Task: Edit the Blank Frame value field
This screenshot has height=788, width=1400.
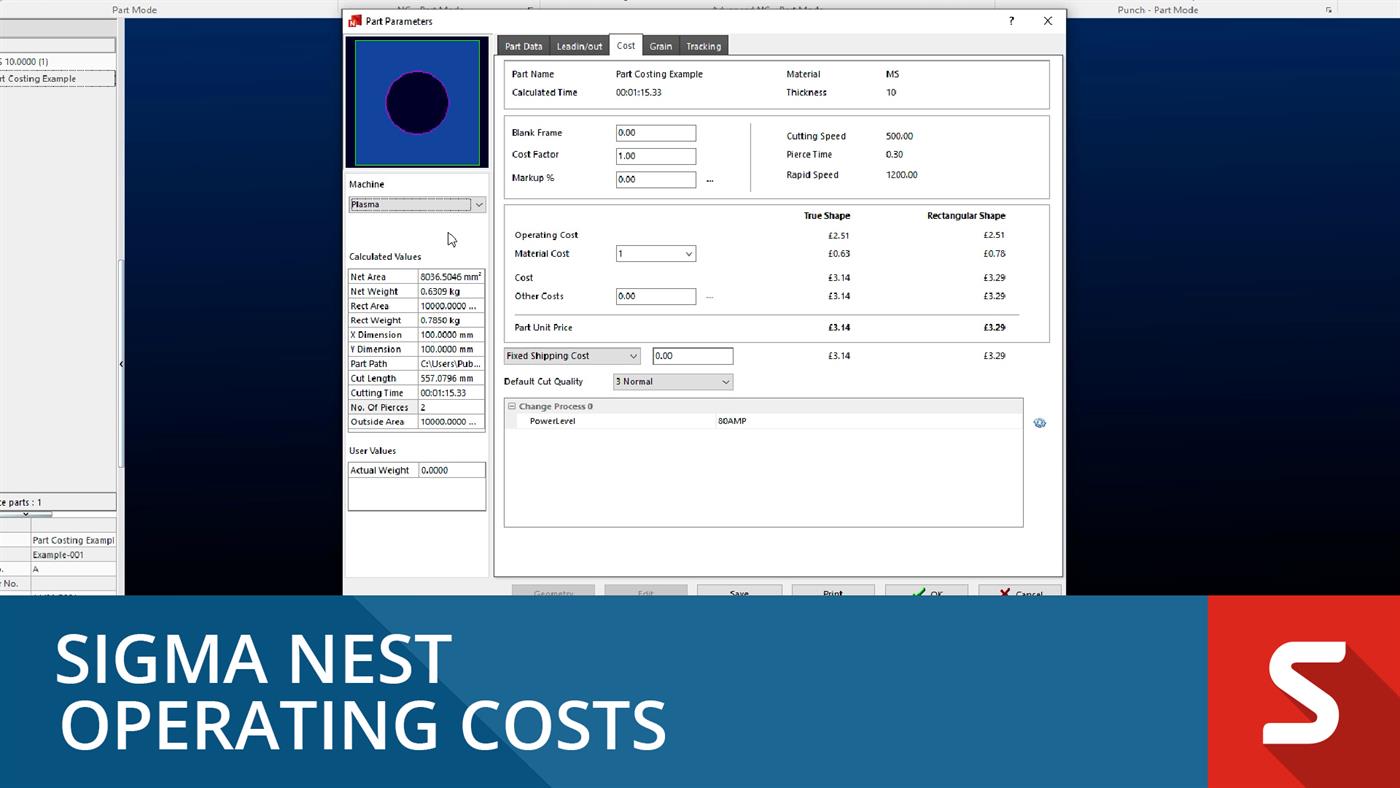Action: click(x=655, y=132)
